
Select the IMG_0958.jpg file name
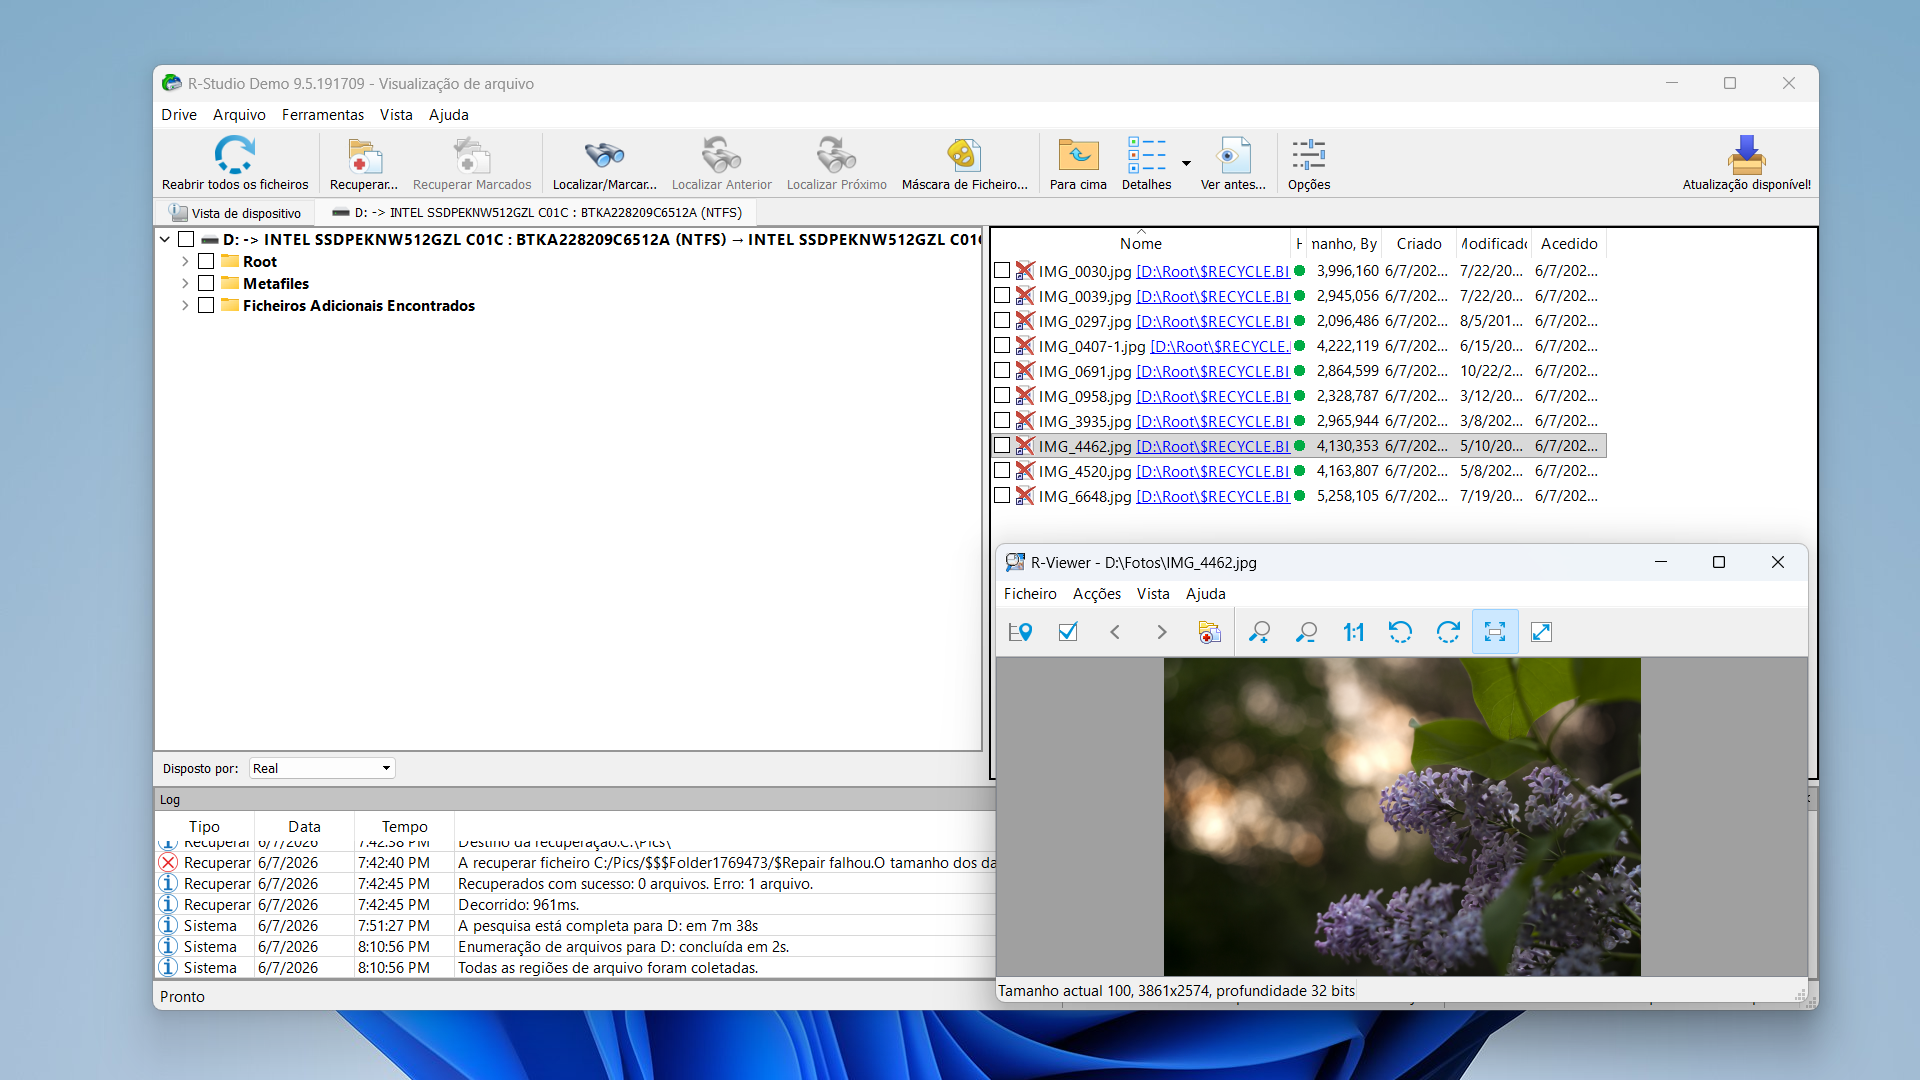pos(1084,396)
